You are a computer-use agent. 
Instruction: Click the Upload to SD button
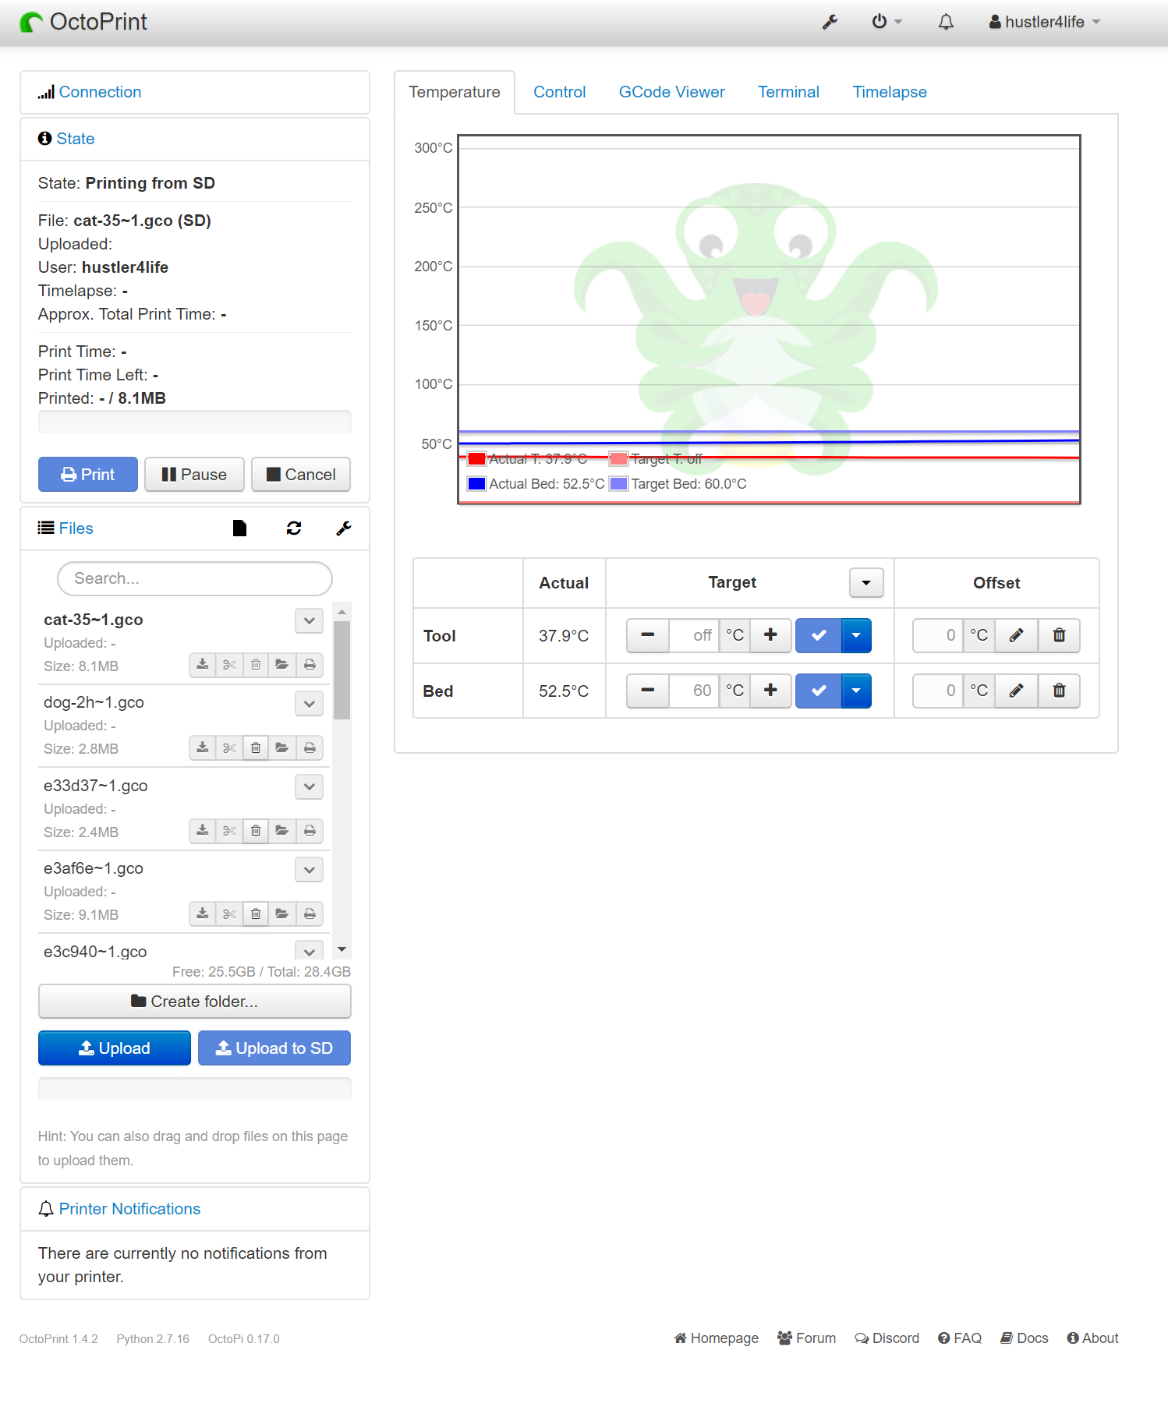274,1048
